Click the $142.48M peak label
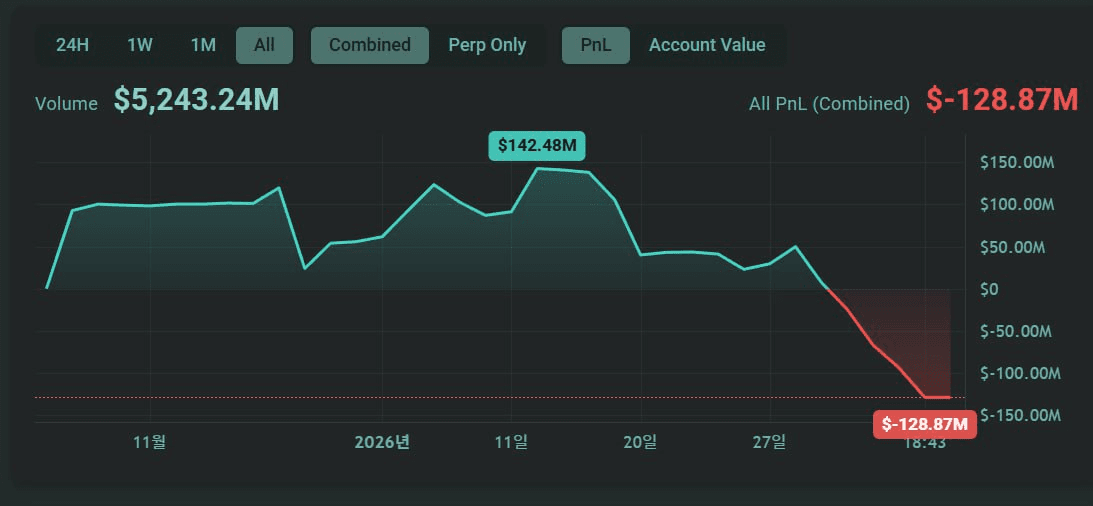The image size is (1093, 506). (537, 146)
